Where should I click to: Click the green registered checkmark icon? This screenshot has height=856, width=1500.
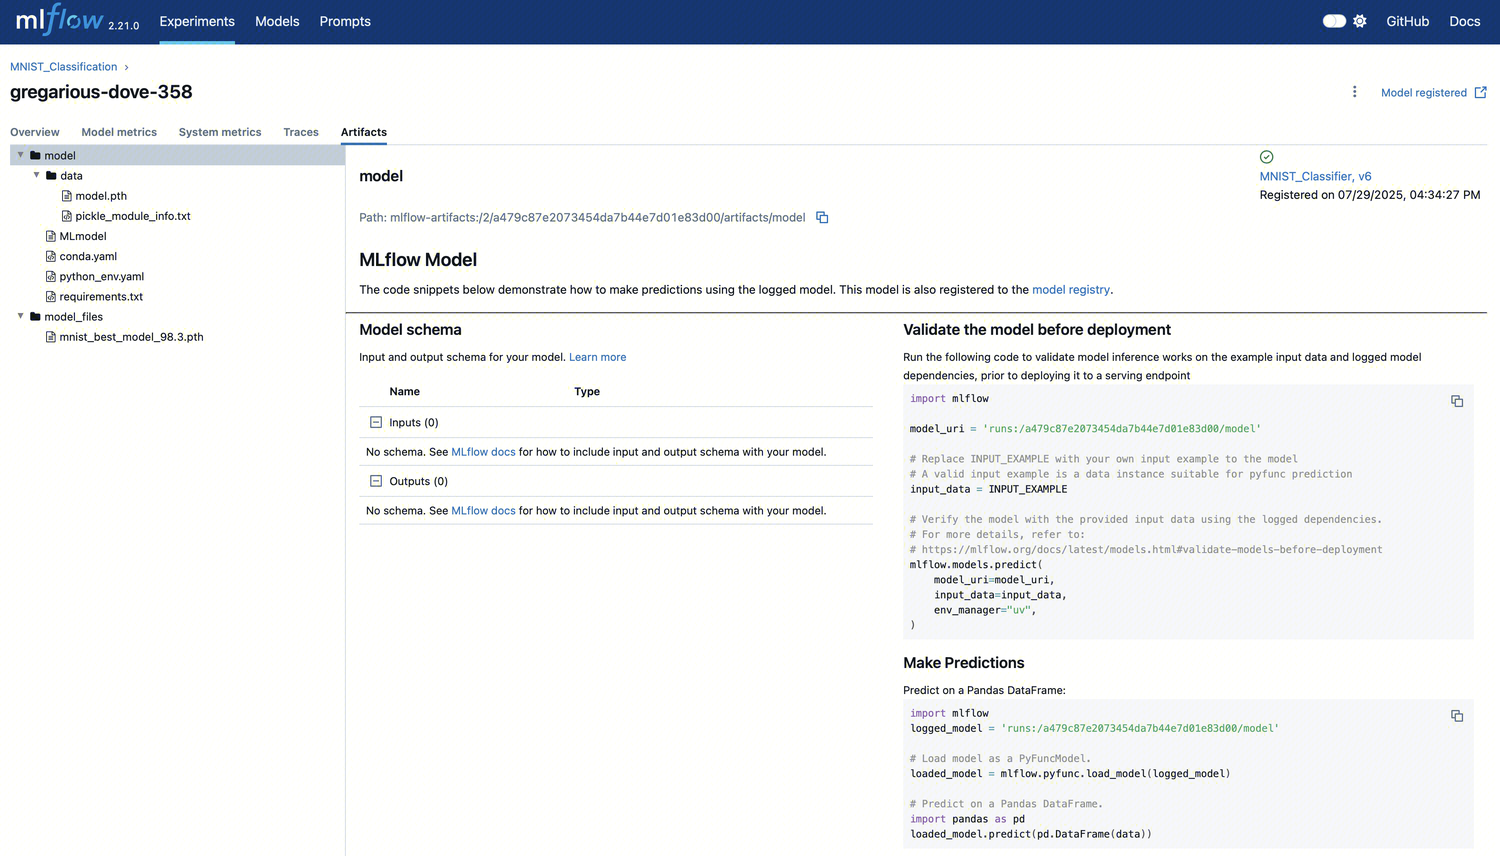coord(1266,157)
